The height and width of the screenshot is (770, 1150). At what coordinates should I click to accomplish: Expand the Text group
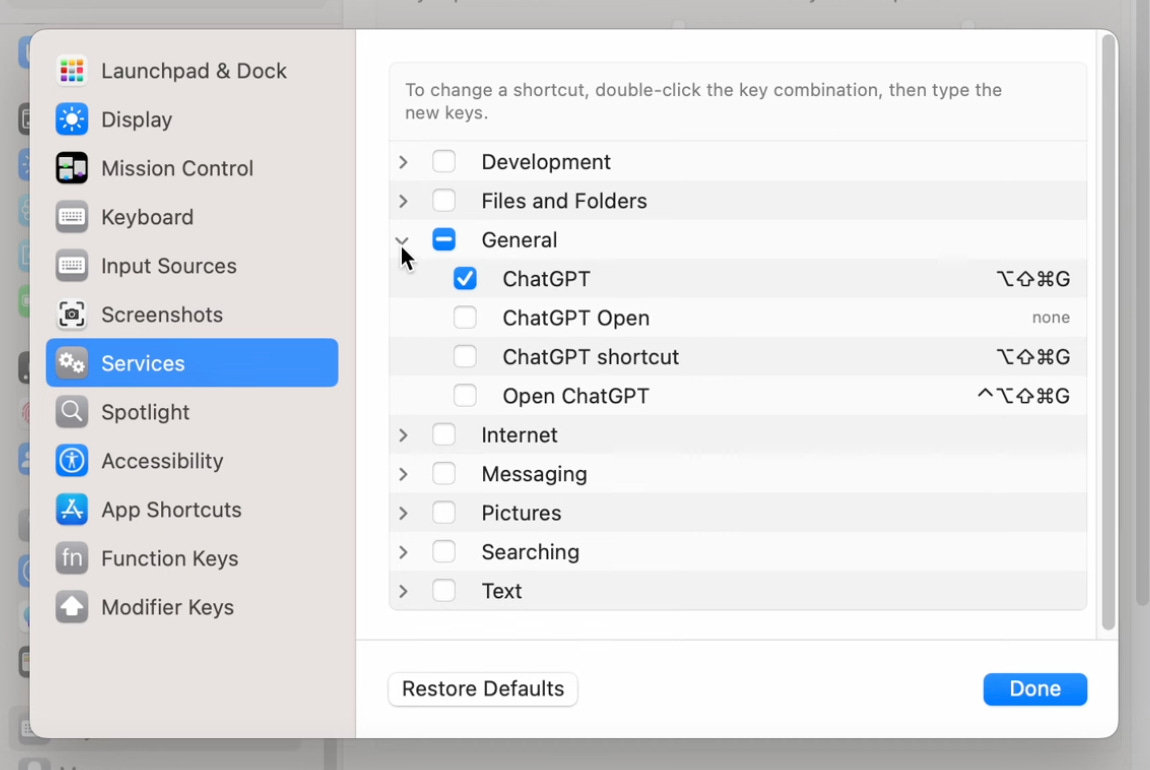point(403,591)
